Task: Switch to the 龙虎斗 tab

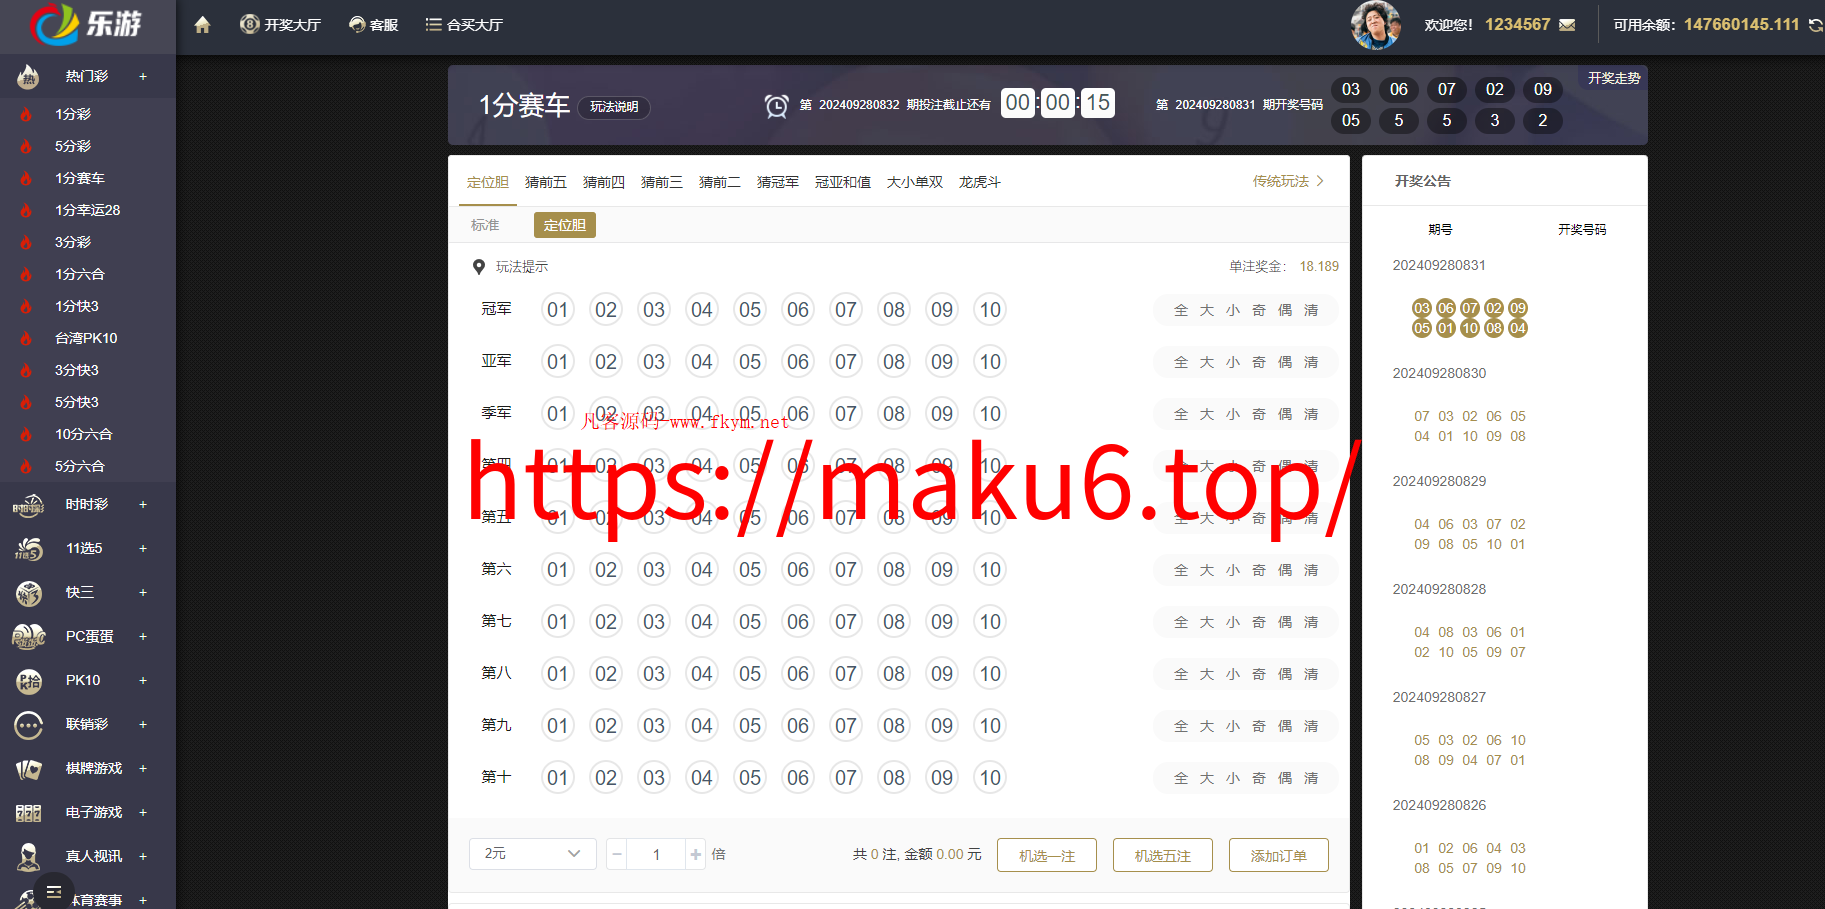Action: click(x=980, y=182)
